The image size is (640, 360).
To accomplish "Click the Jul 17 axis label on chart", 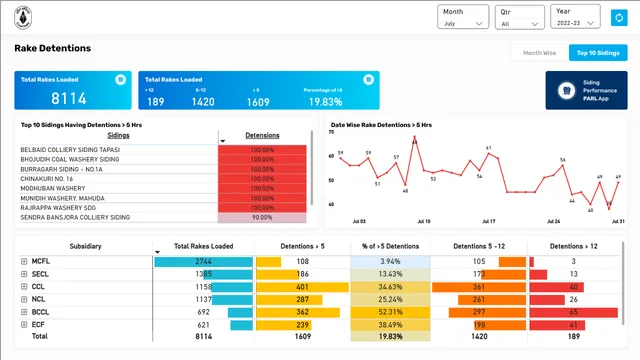I will (x=489, y=221).
